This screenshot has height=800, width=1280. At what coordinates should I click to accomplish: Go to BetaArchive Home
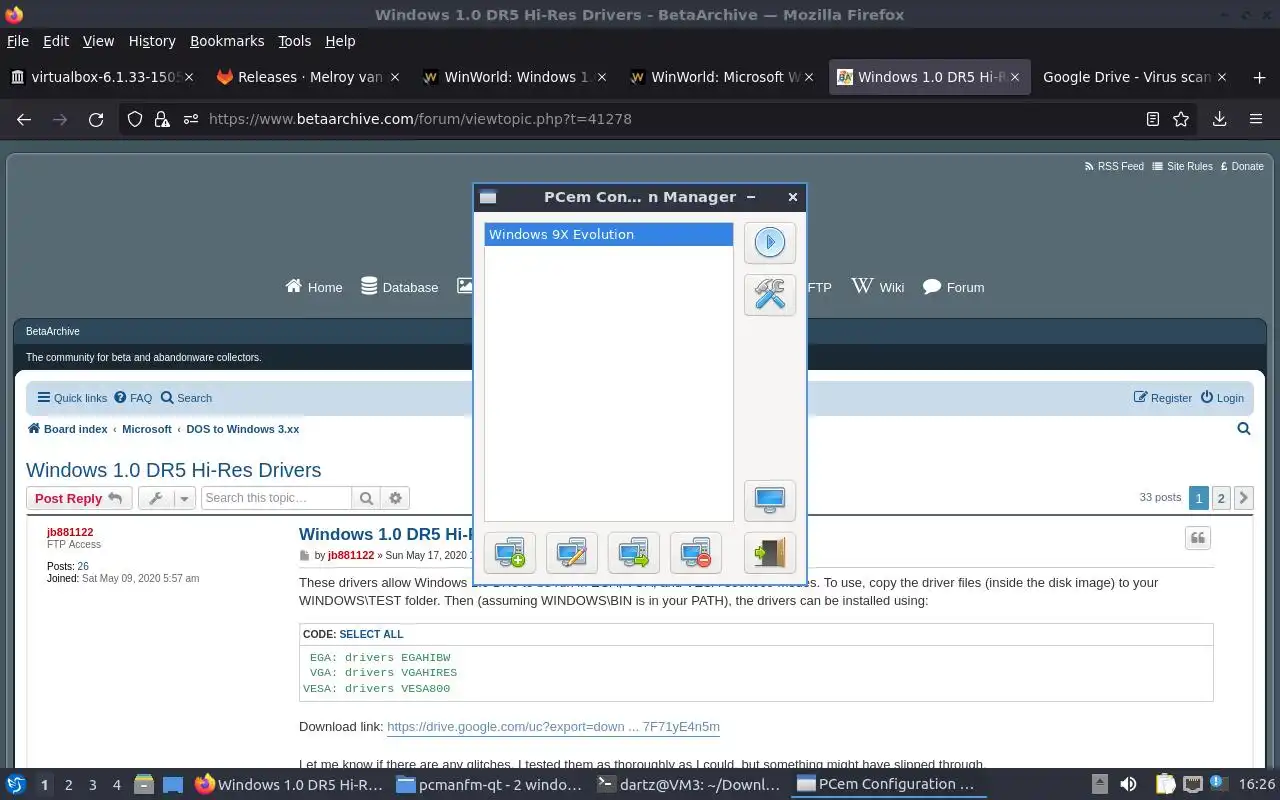click(x=314, y=287)
